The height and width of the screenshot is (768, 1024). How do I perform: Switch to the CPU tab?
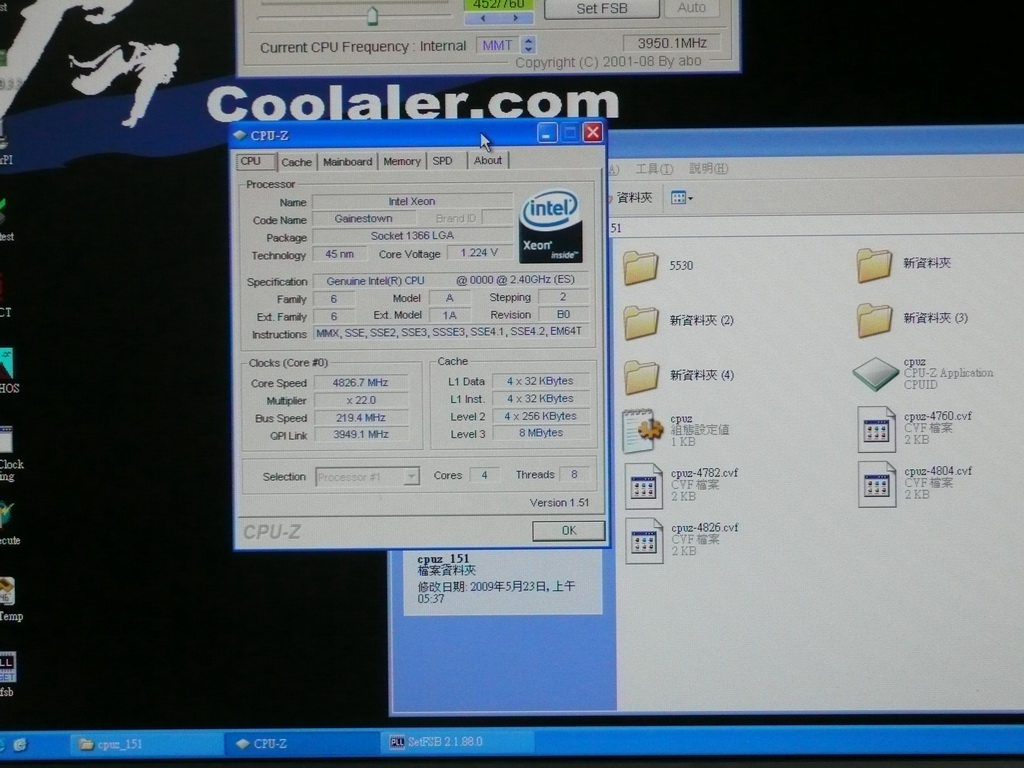[x=255, y=161]
